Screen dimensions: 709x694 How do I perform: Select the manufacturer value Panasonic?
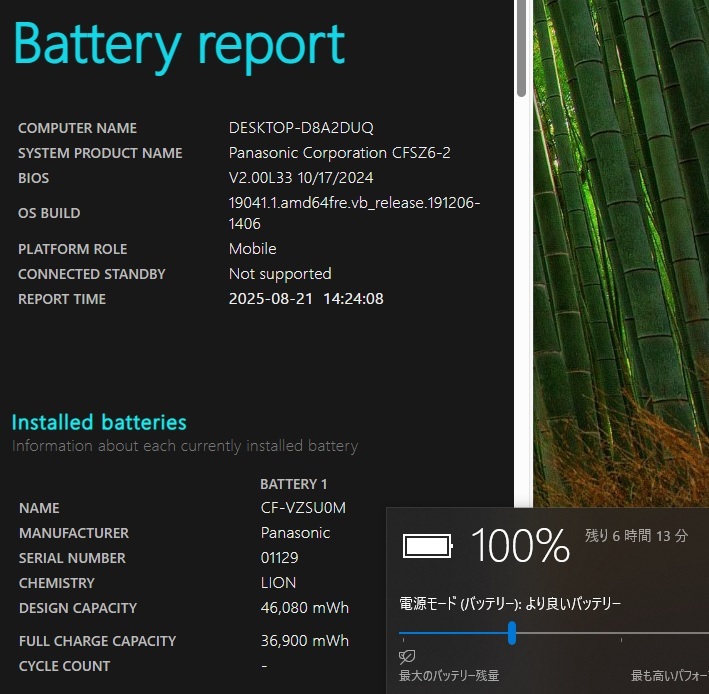(295, 533)
